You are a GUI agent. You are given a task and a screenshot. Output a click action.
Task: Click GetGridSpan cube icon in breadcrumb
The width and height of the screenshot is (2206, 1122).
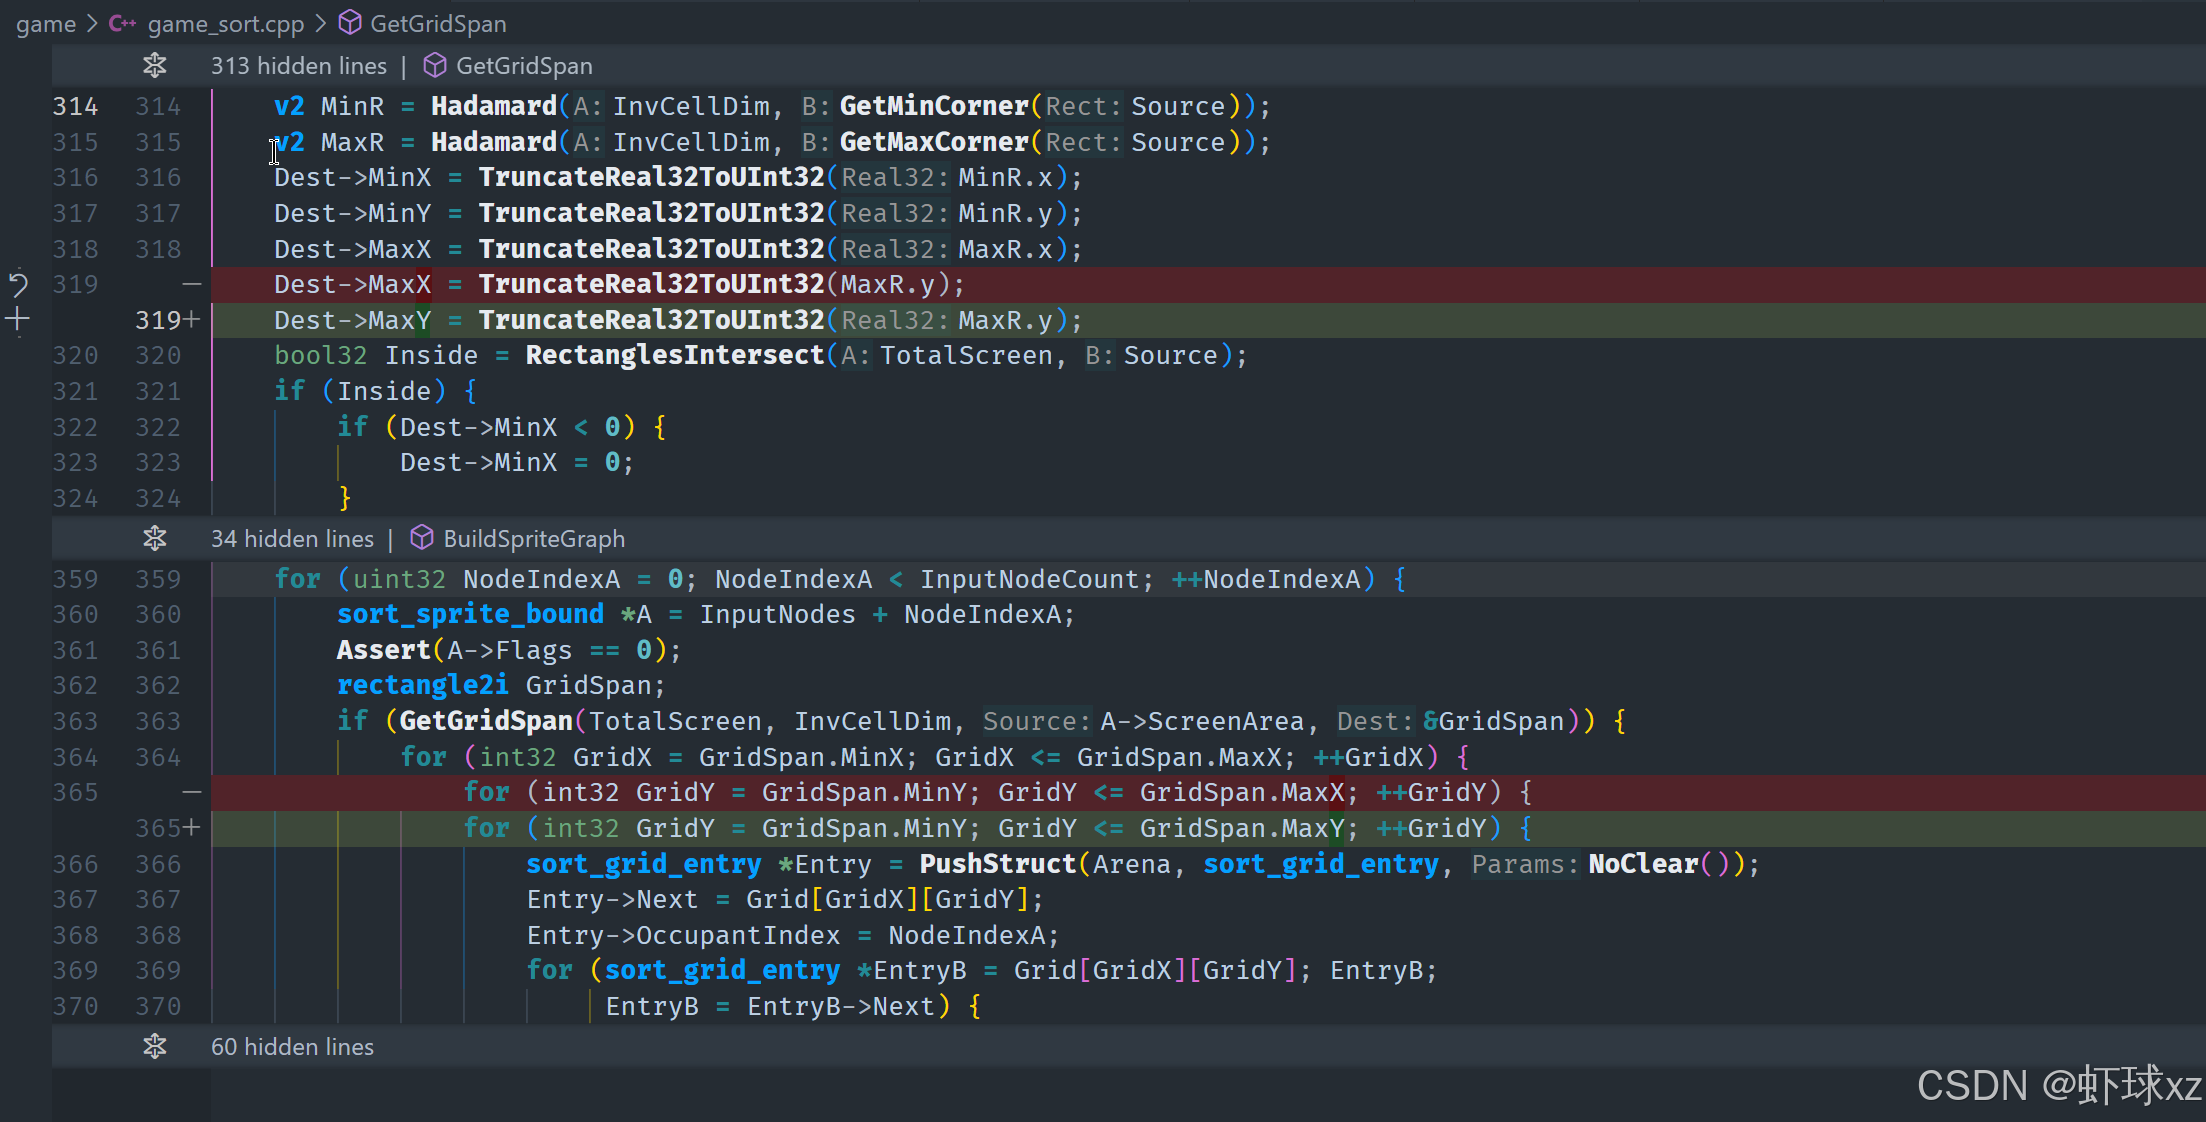click(x=350, y=23)
